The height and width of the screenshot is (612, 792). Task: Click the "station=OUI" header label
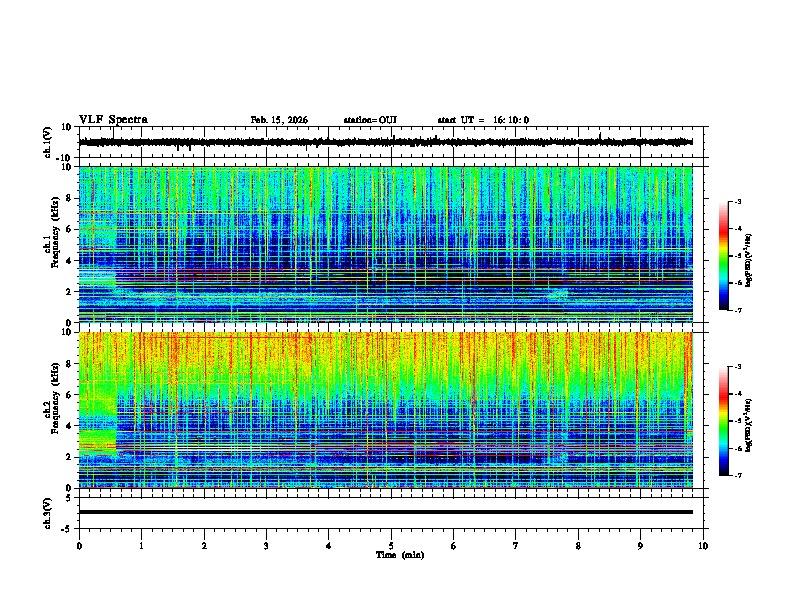(370, 120)
